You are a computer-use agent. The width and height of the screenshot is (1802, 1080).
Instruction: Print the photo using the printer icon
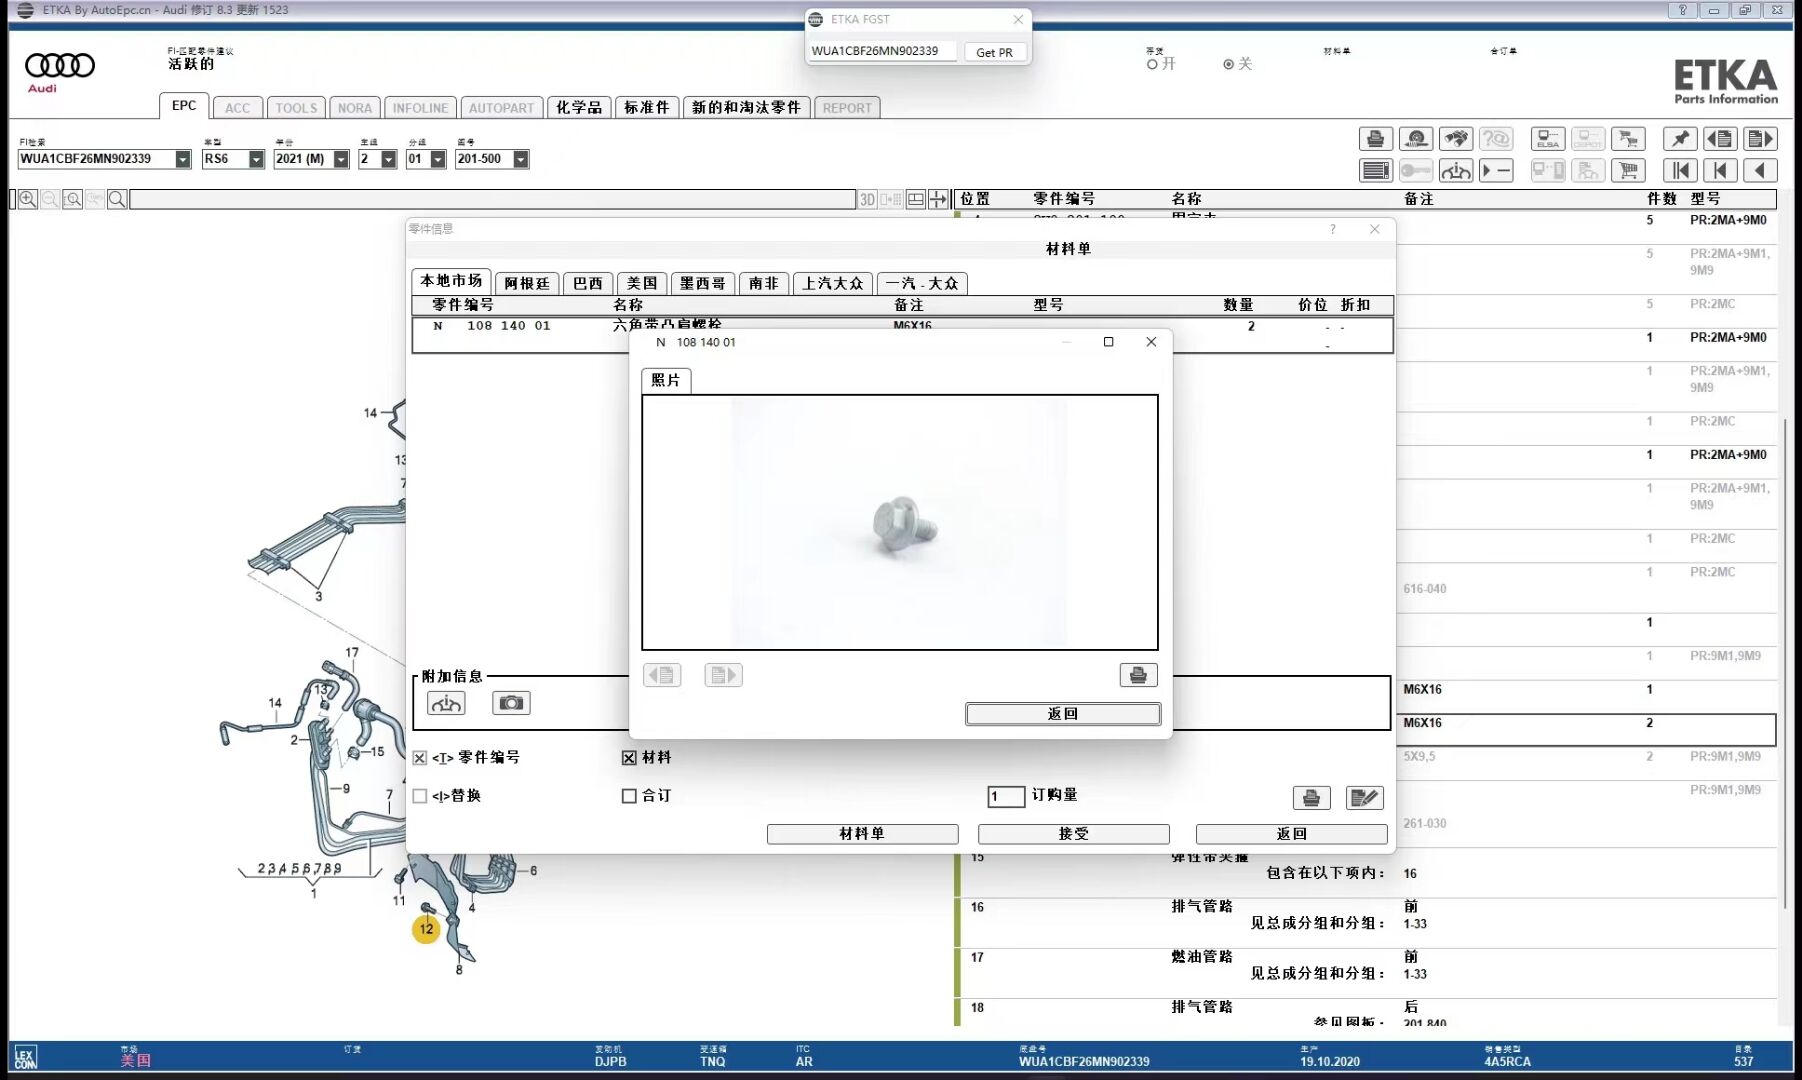pyautogui.click(x=1138, y=675)
